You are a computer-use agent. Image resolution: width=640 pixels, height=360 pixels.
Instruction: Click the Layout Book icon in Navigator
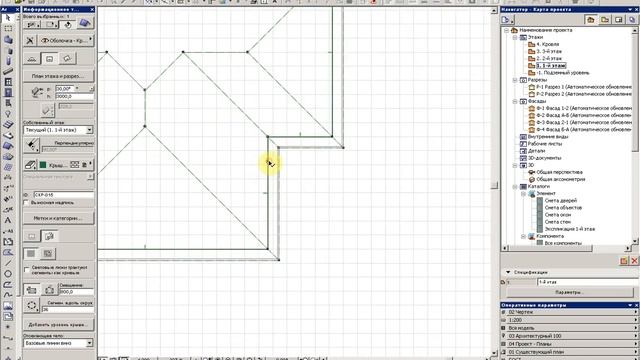pos(619,20)
